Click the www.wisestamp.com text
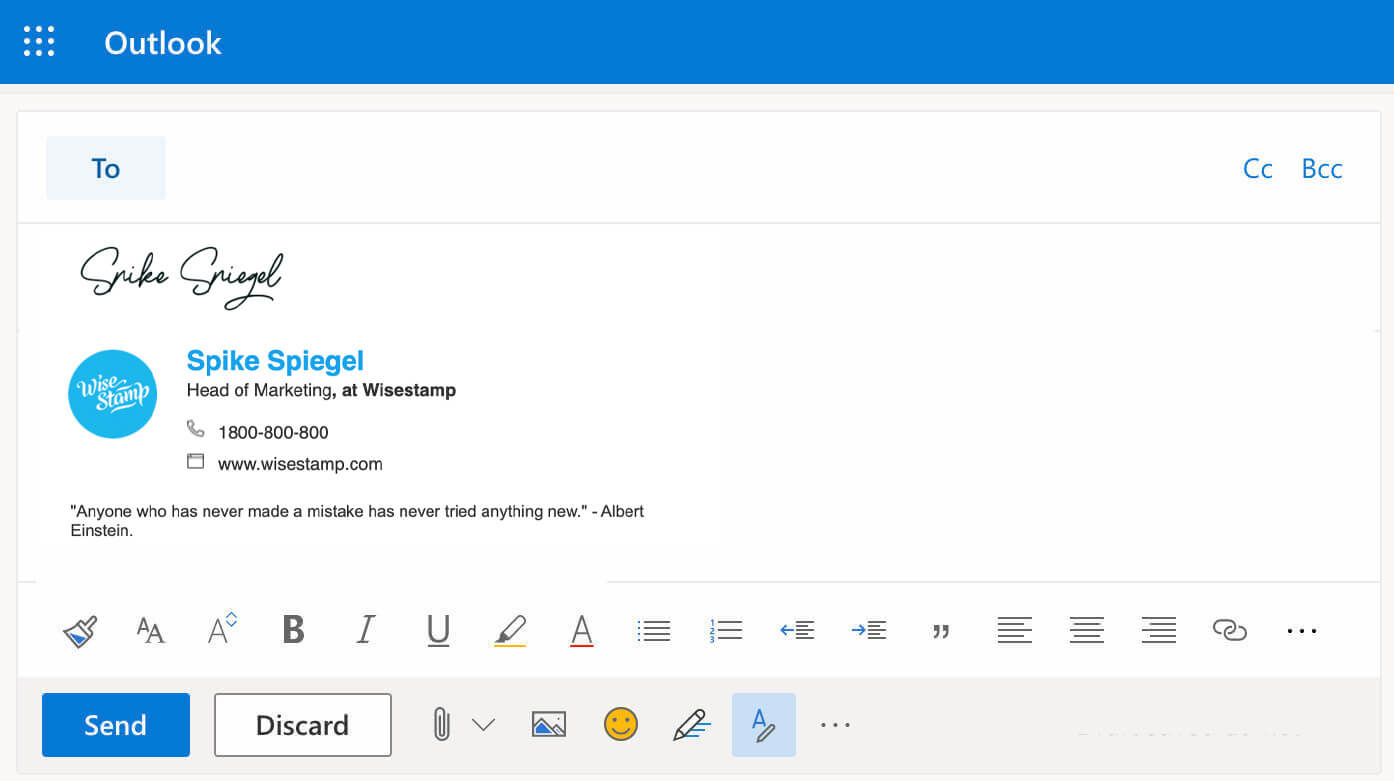 pyautogui.click(x=300, y=464)
